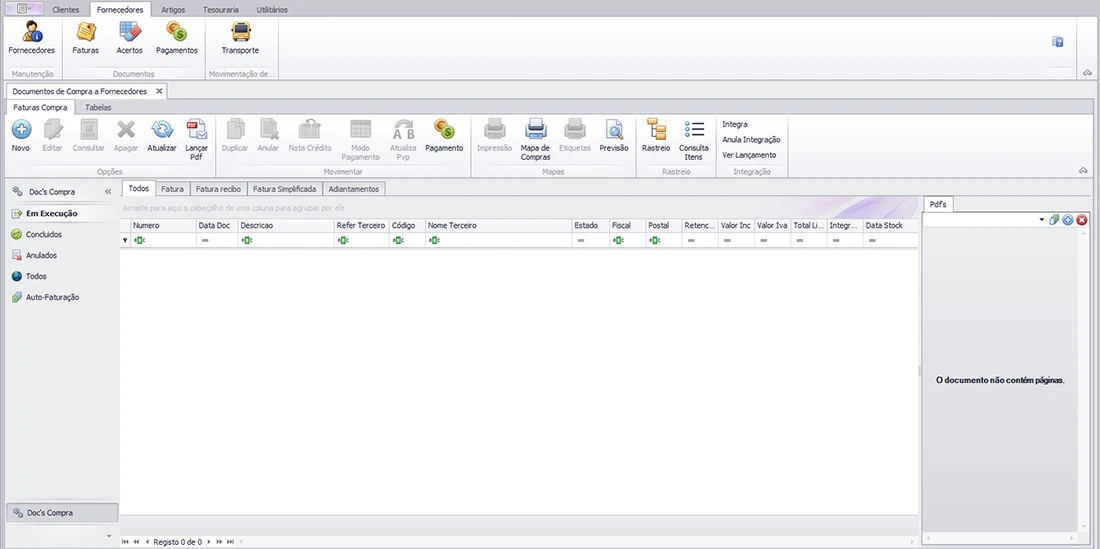The height and width of the screenshot is (549, 1100).
Task: Click the Acertos icon in Documentos group
Action: [x=130, y=32]
